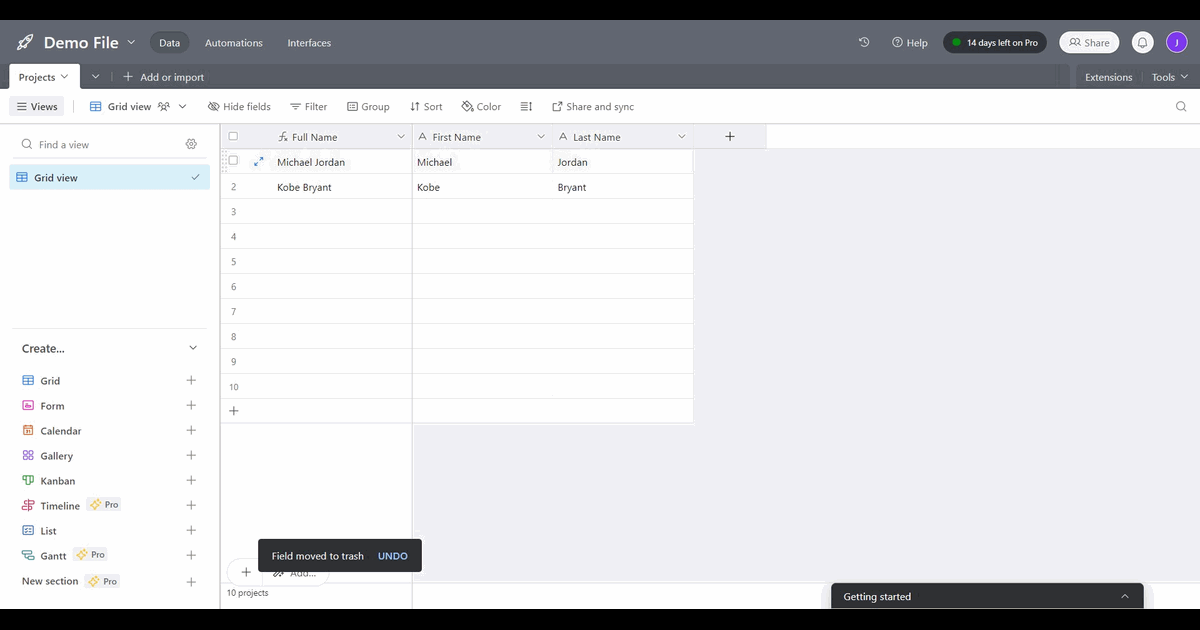Screen dimensions: 1200x630
Task: Select Last Name cell Bryant
Action: [x=622, y=187]
